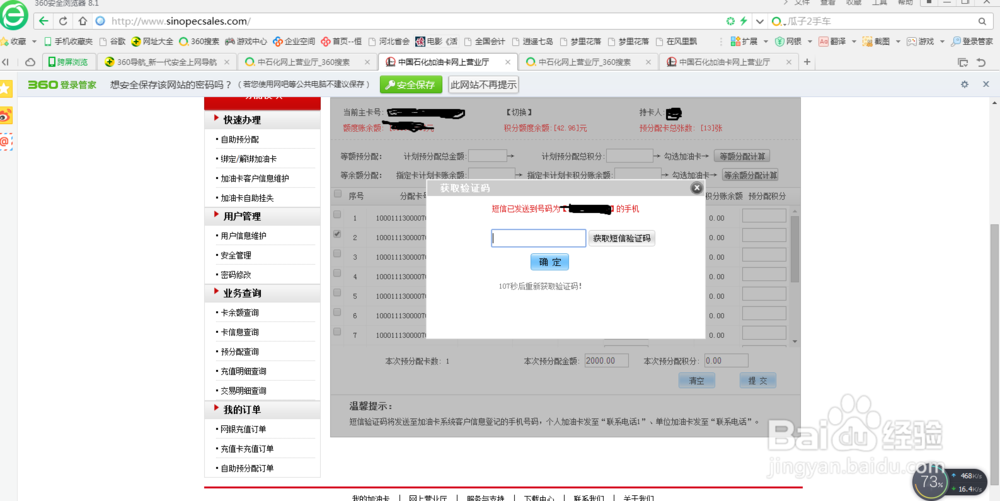Screen dimensions: 1000x501
Task: Open 翻译 translate tool
Action: [x=823, y=41]
